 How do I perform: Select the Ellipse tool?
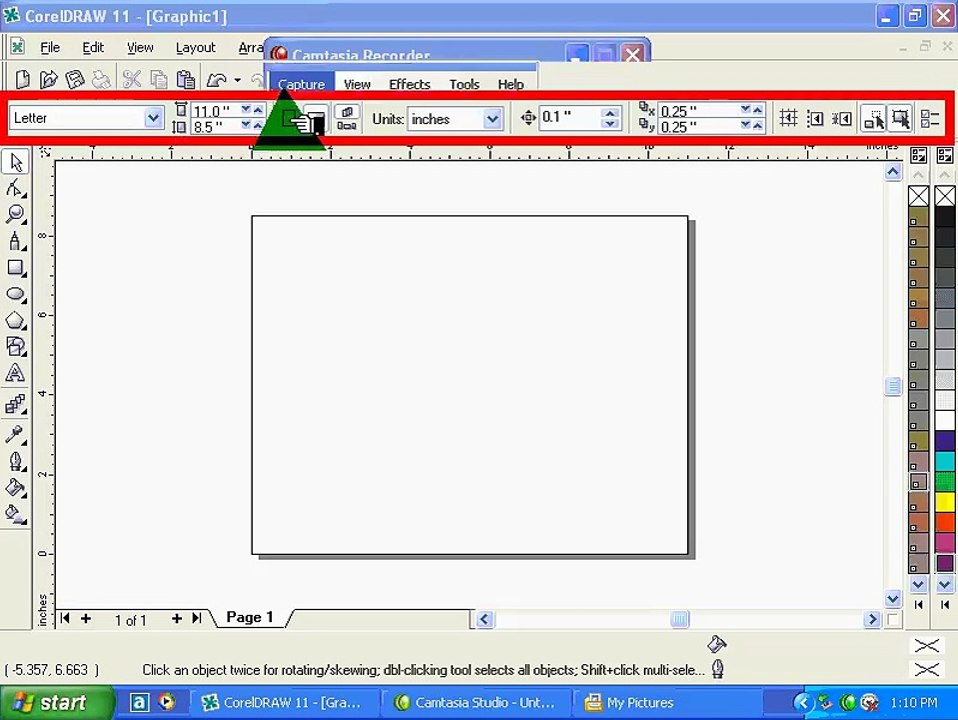click(x=15, y=294)
